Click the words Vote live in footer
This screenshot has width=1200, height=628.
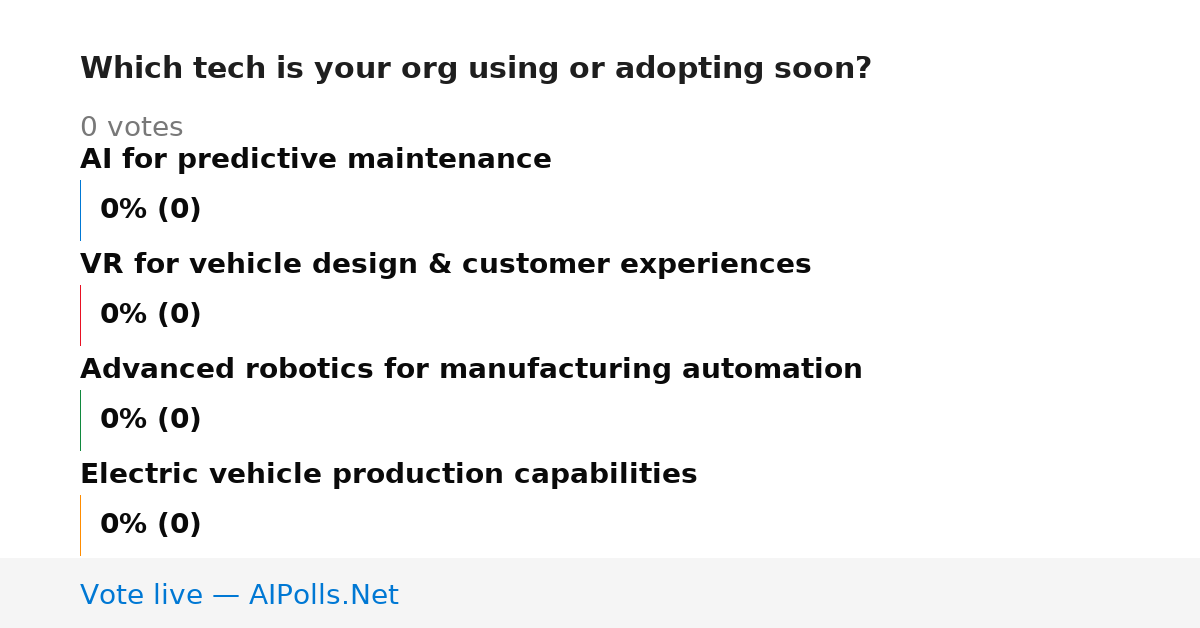tap(141, 595)
